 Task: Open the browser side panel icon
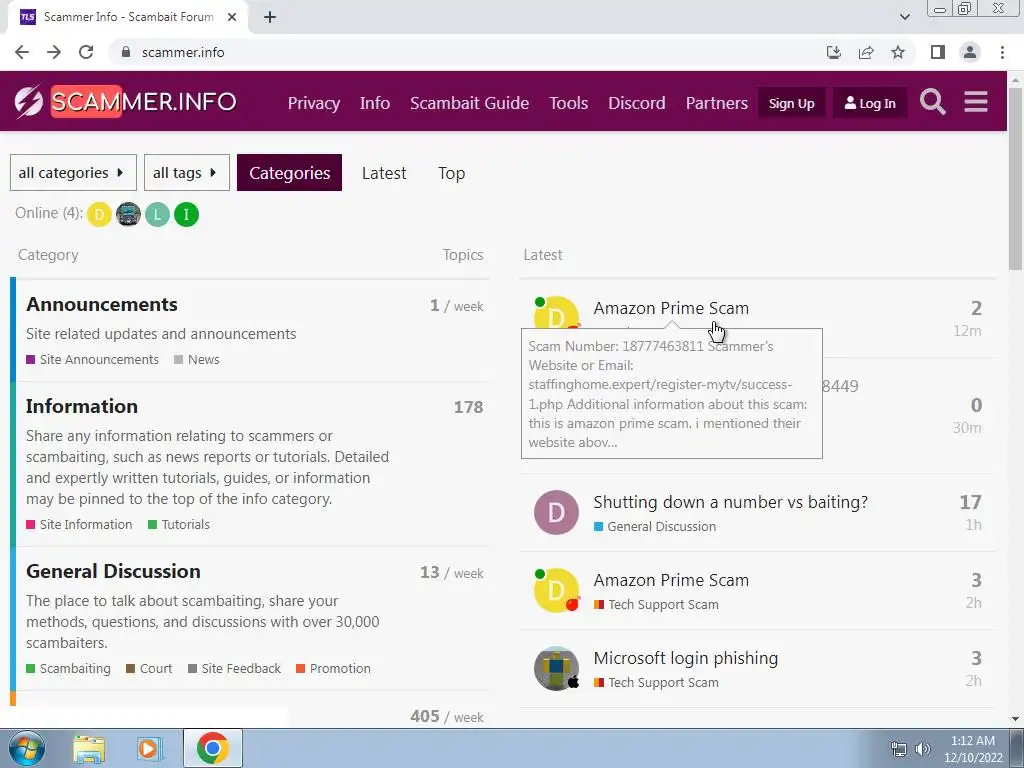938,52
